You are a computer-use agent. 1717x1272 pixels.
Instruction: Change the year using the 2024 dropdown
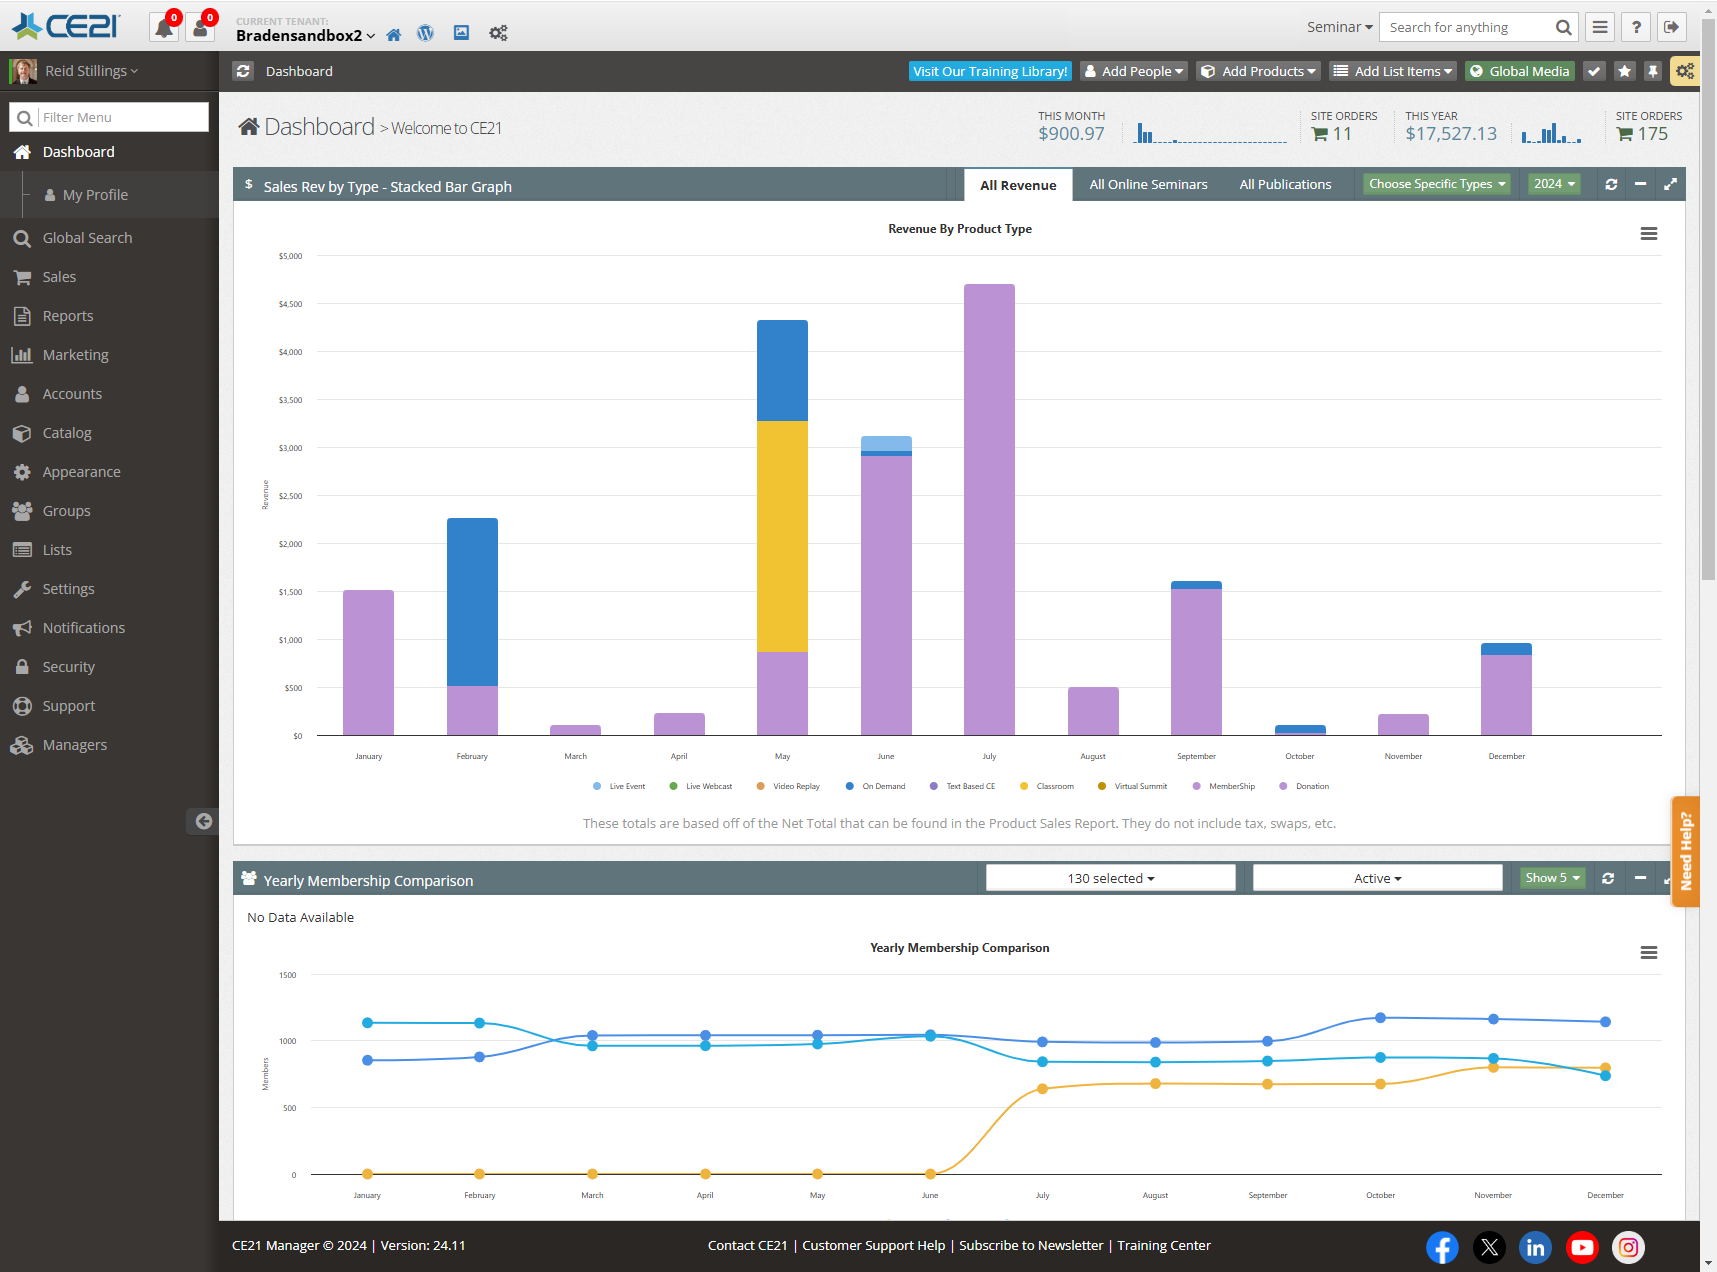tap(1552, 184)
